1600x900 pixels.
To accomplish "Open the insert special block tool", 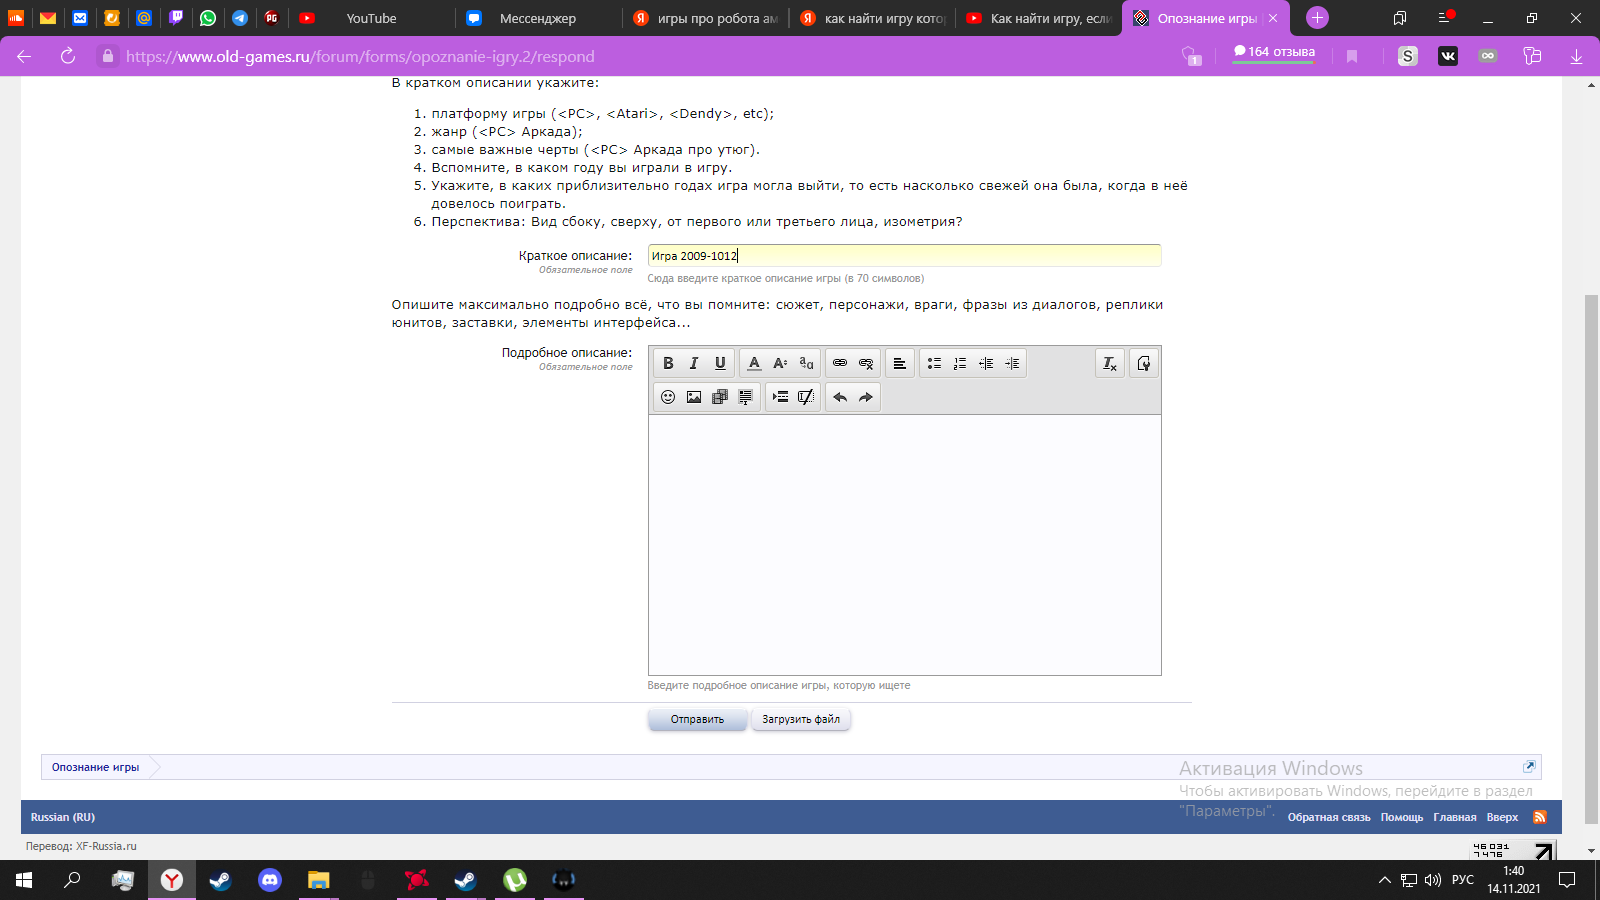I will 780,397.
